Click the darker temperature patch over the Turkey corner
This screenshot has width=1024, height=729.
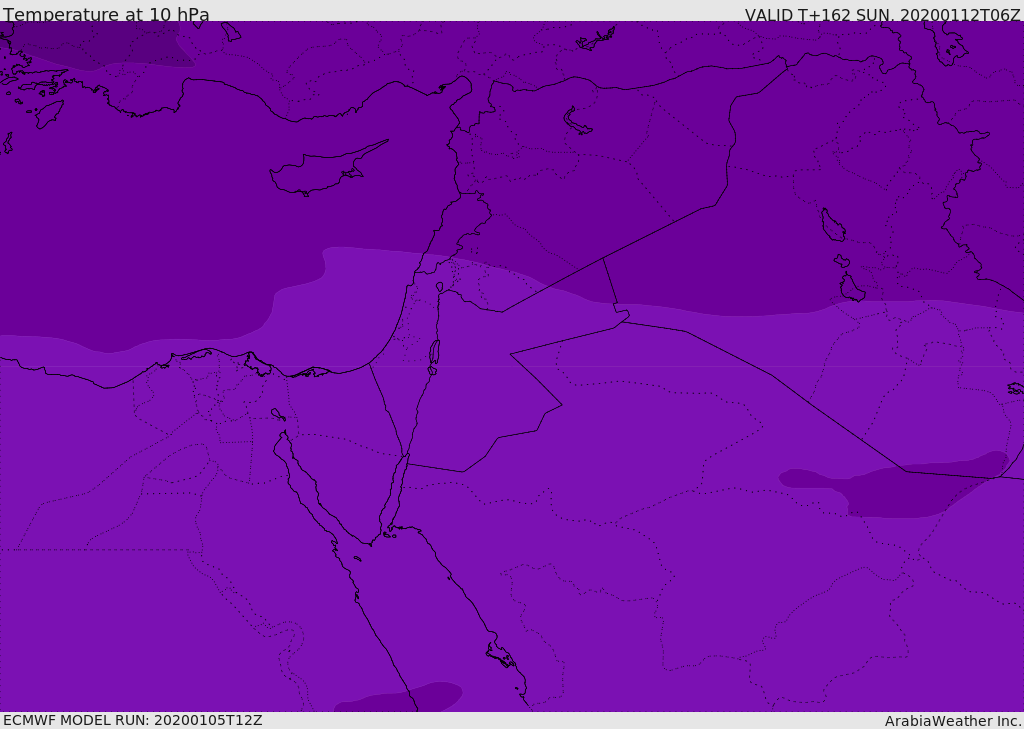pos(98,44)
